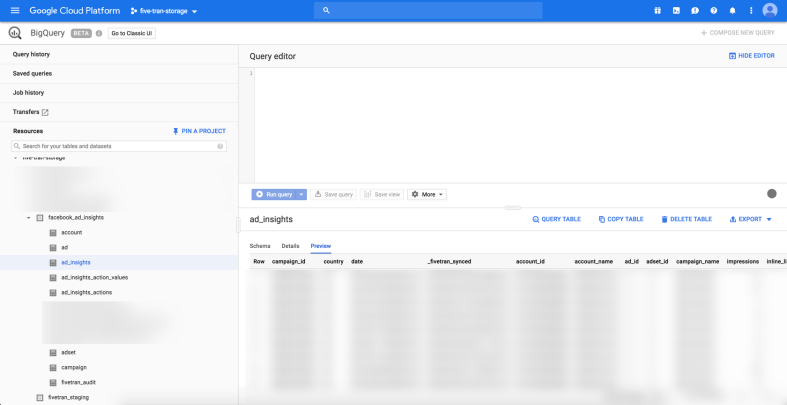Screen dimensions: 787x405
Task: Click the dataset icon beside facebook_ad_insights
Action: point(40,218)
